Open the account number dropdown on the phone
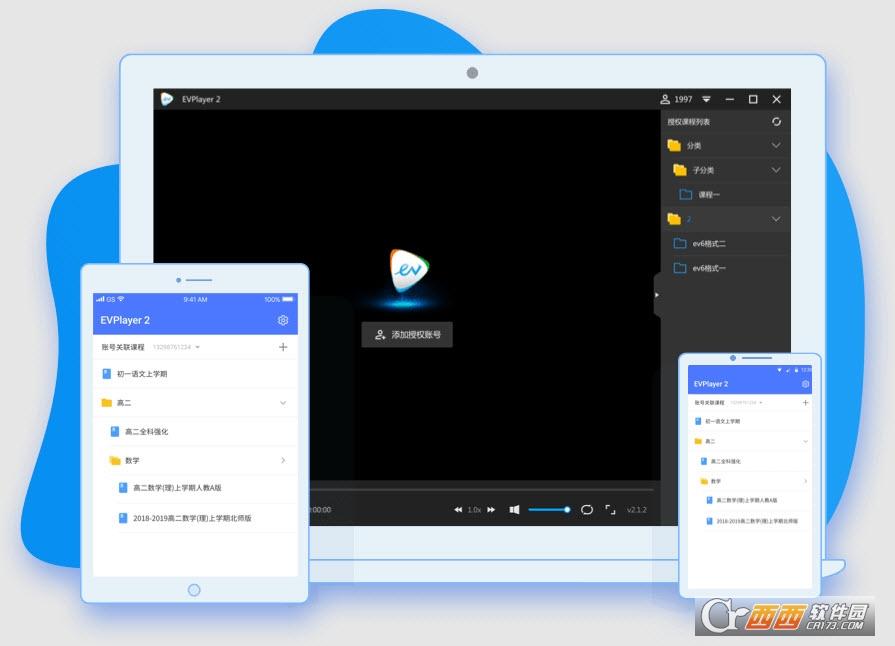Image resolution: width=895 pixels, height=646 pixels. (746, 403)
